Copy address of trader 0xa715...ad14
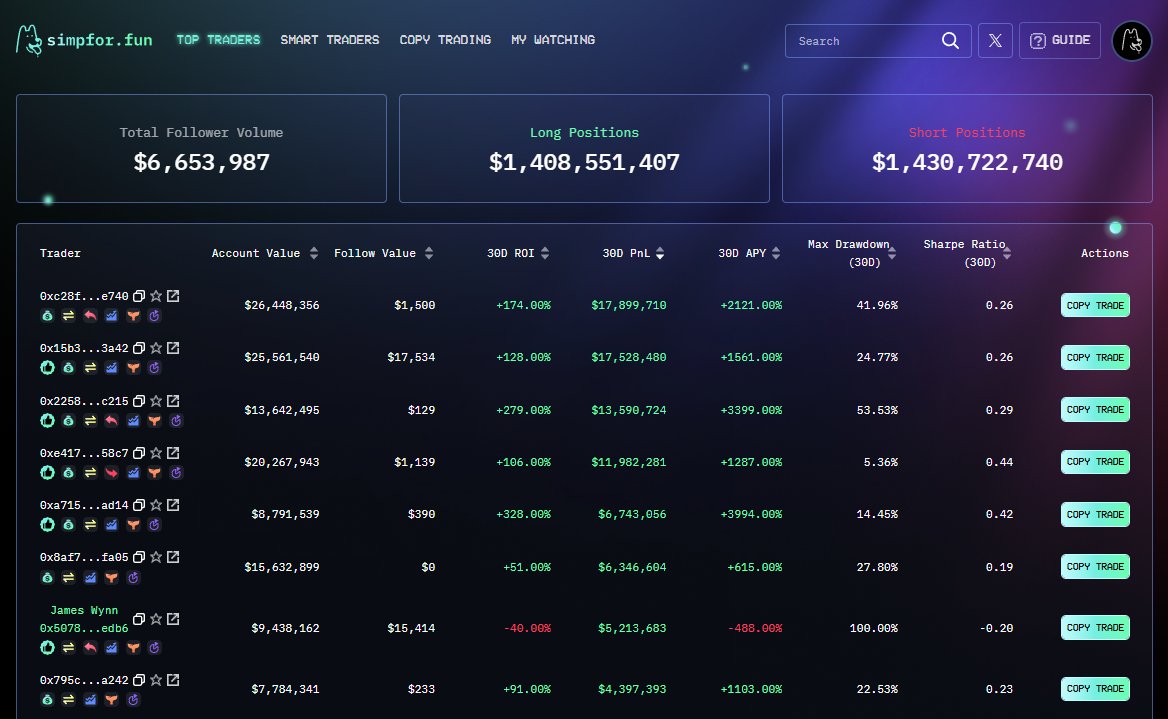The image size is (1168, 719). coord(139,505)
